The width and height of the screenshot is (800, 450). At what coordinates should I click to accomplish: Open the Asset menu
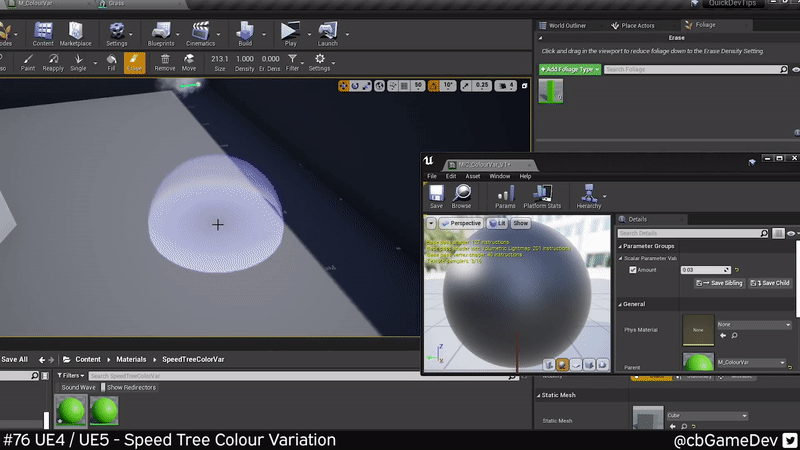[x=473, y=176]
